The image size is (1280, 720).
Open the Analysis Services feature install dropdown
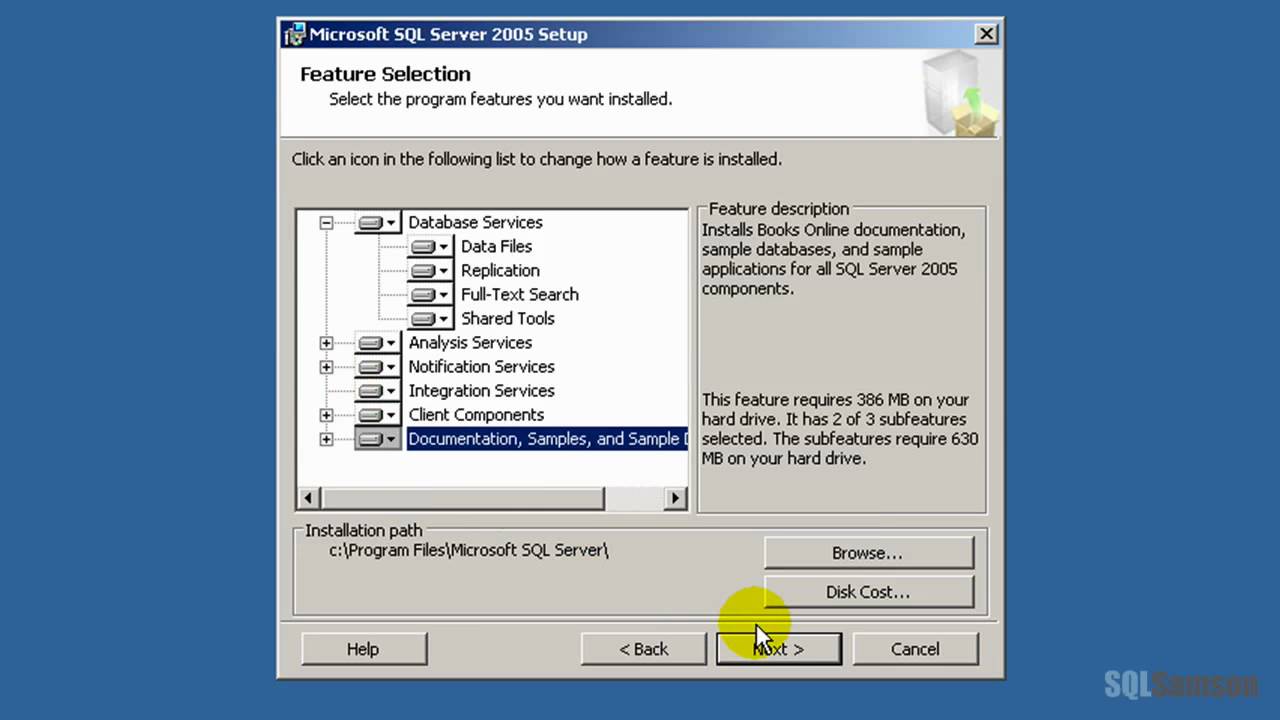378,342
